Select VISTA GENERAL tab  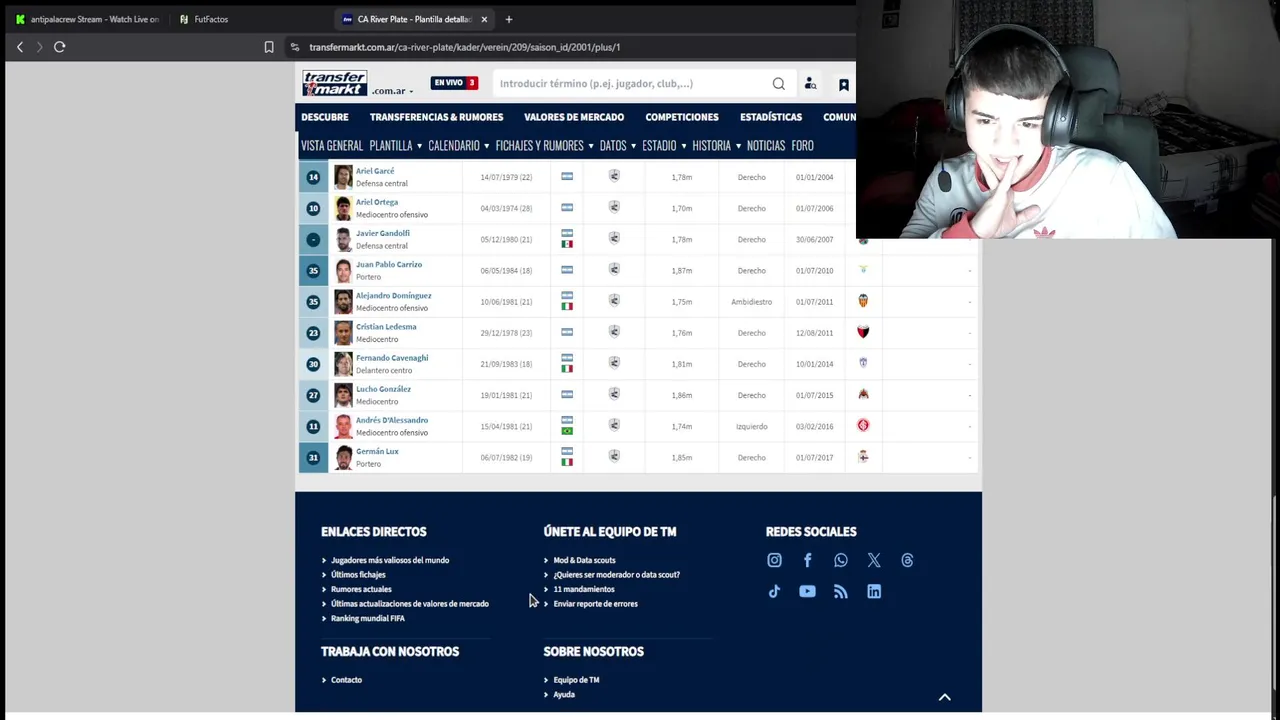click(x=332, y=146)
